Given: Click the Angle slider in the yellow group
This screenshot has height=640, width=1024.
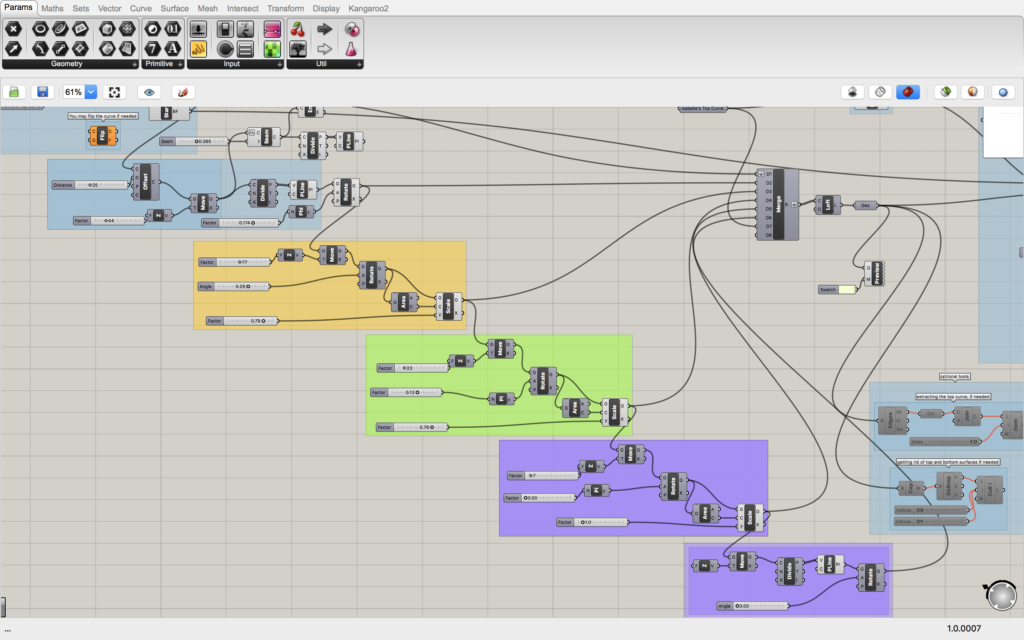Looking at the screenshot, I should [234, 286].
